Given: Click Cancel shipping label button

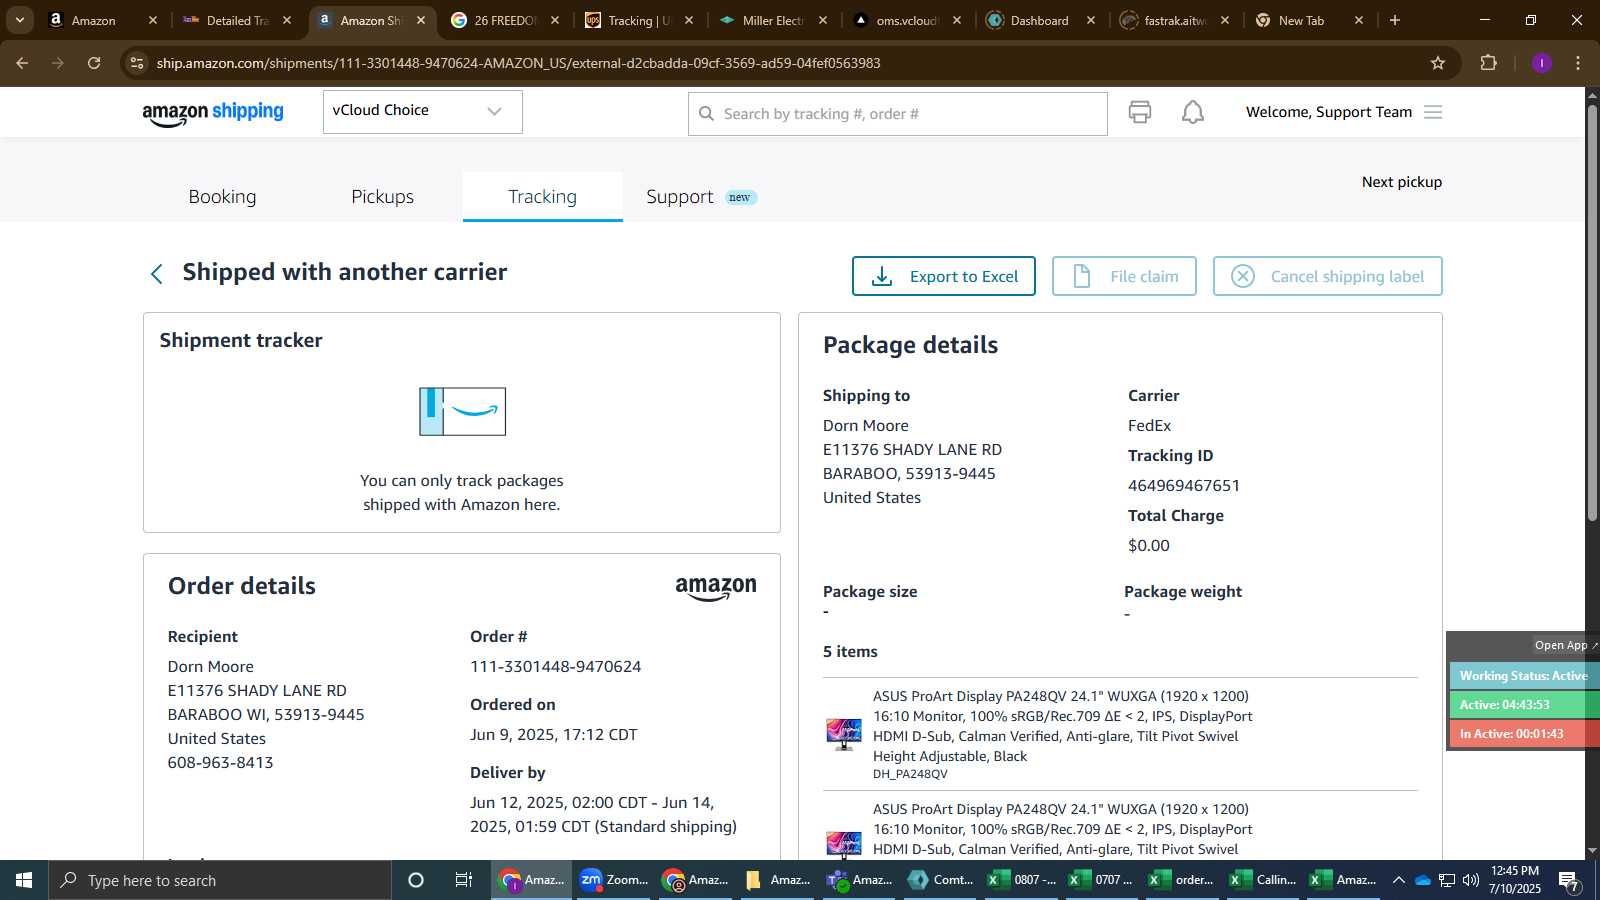Looking at the screenshot, I should 1327,276.
